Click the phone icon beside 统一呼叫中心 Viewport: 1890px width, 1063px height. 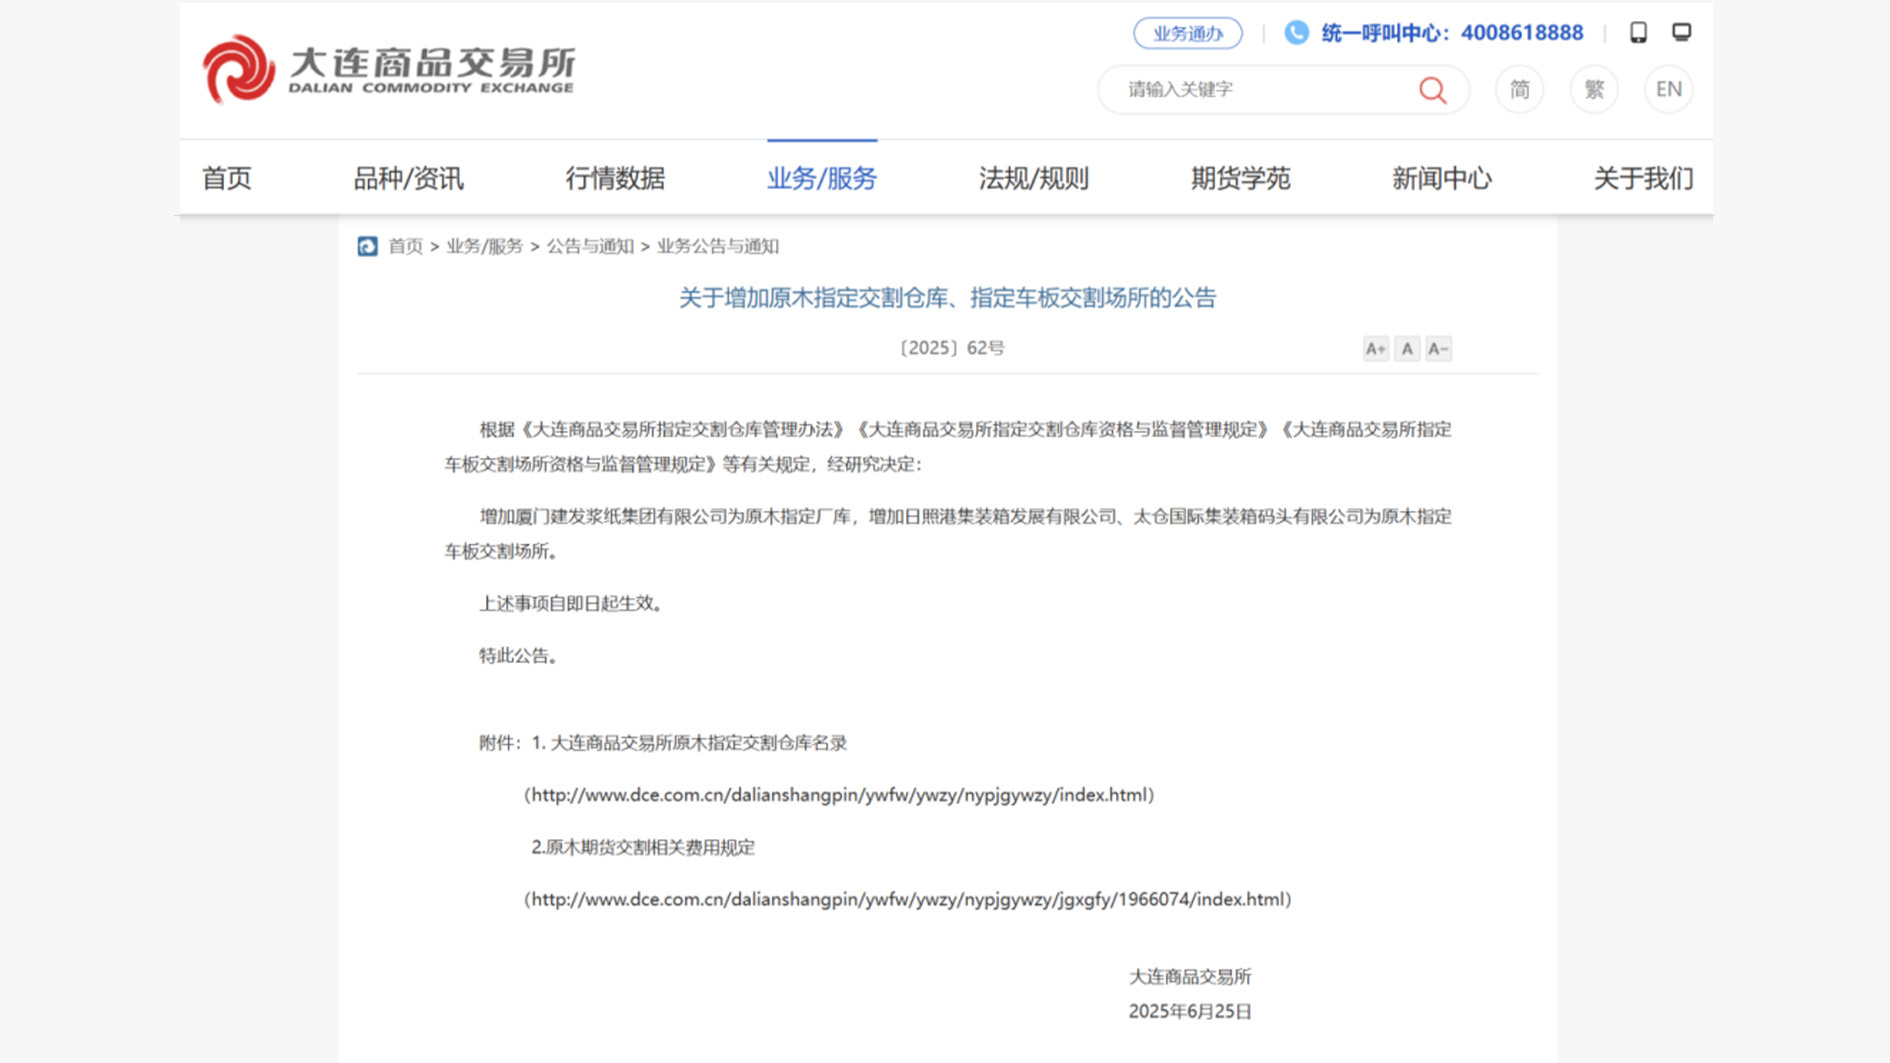coord(1296,32)
